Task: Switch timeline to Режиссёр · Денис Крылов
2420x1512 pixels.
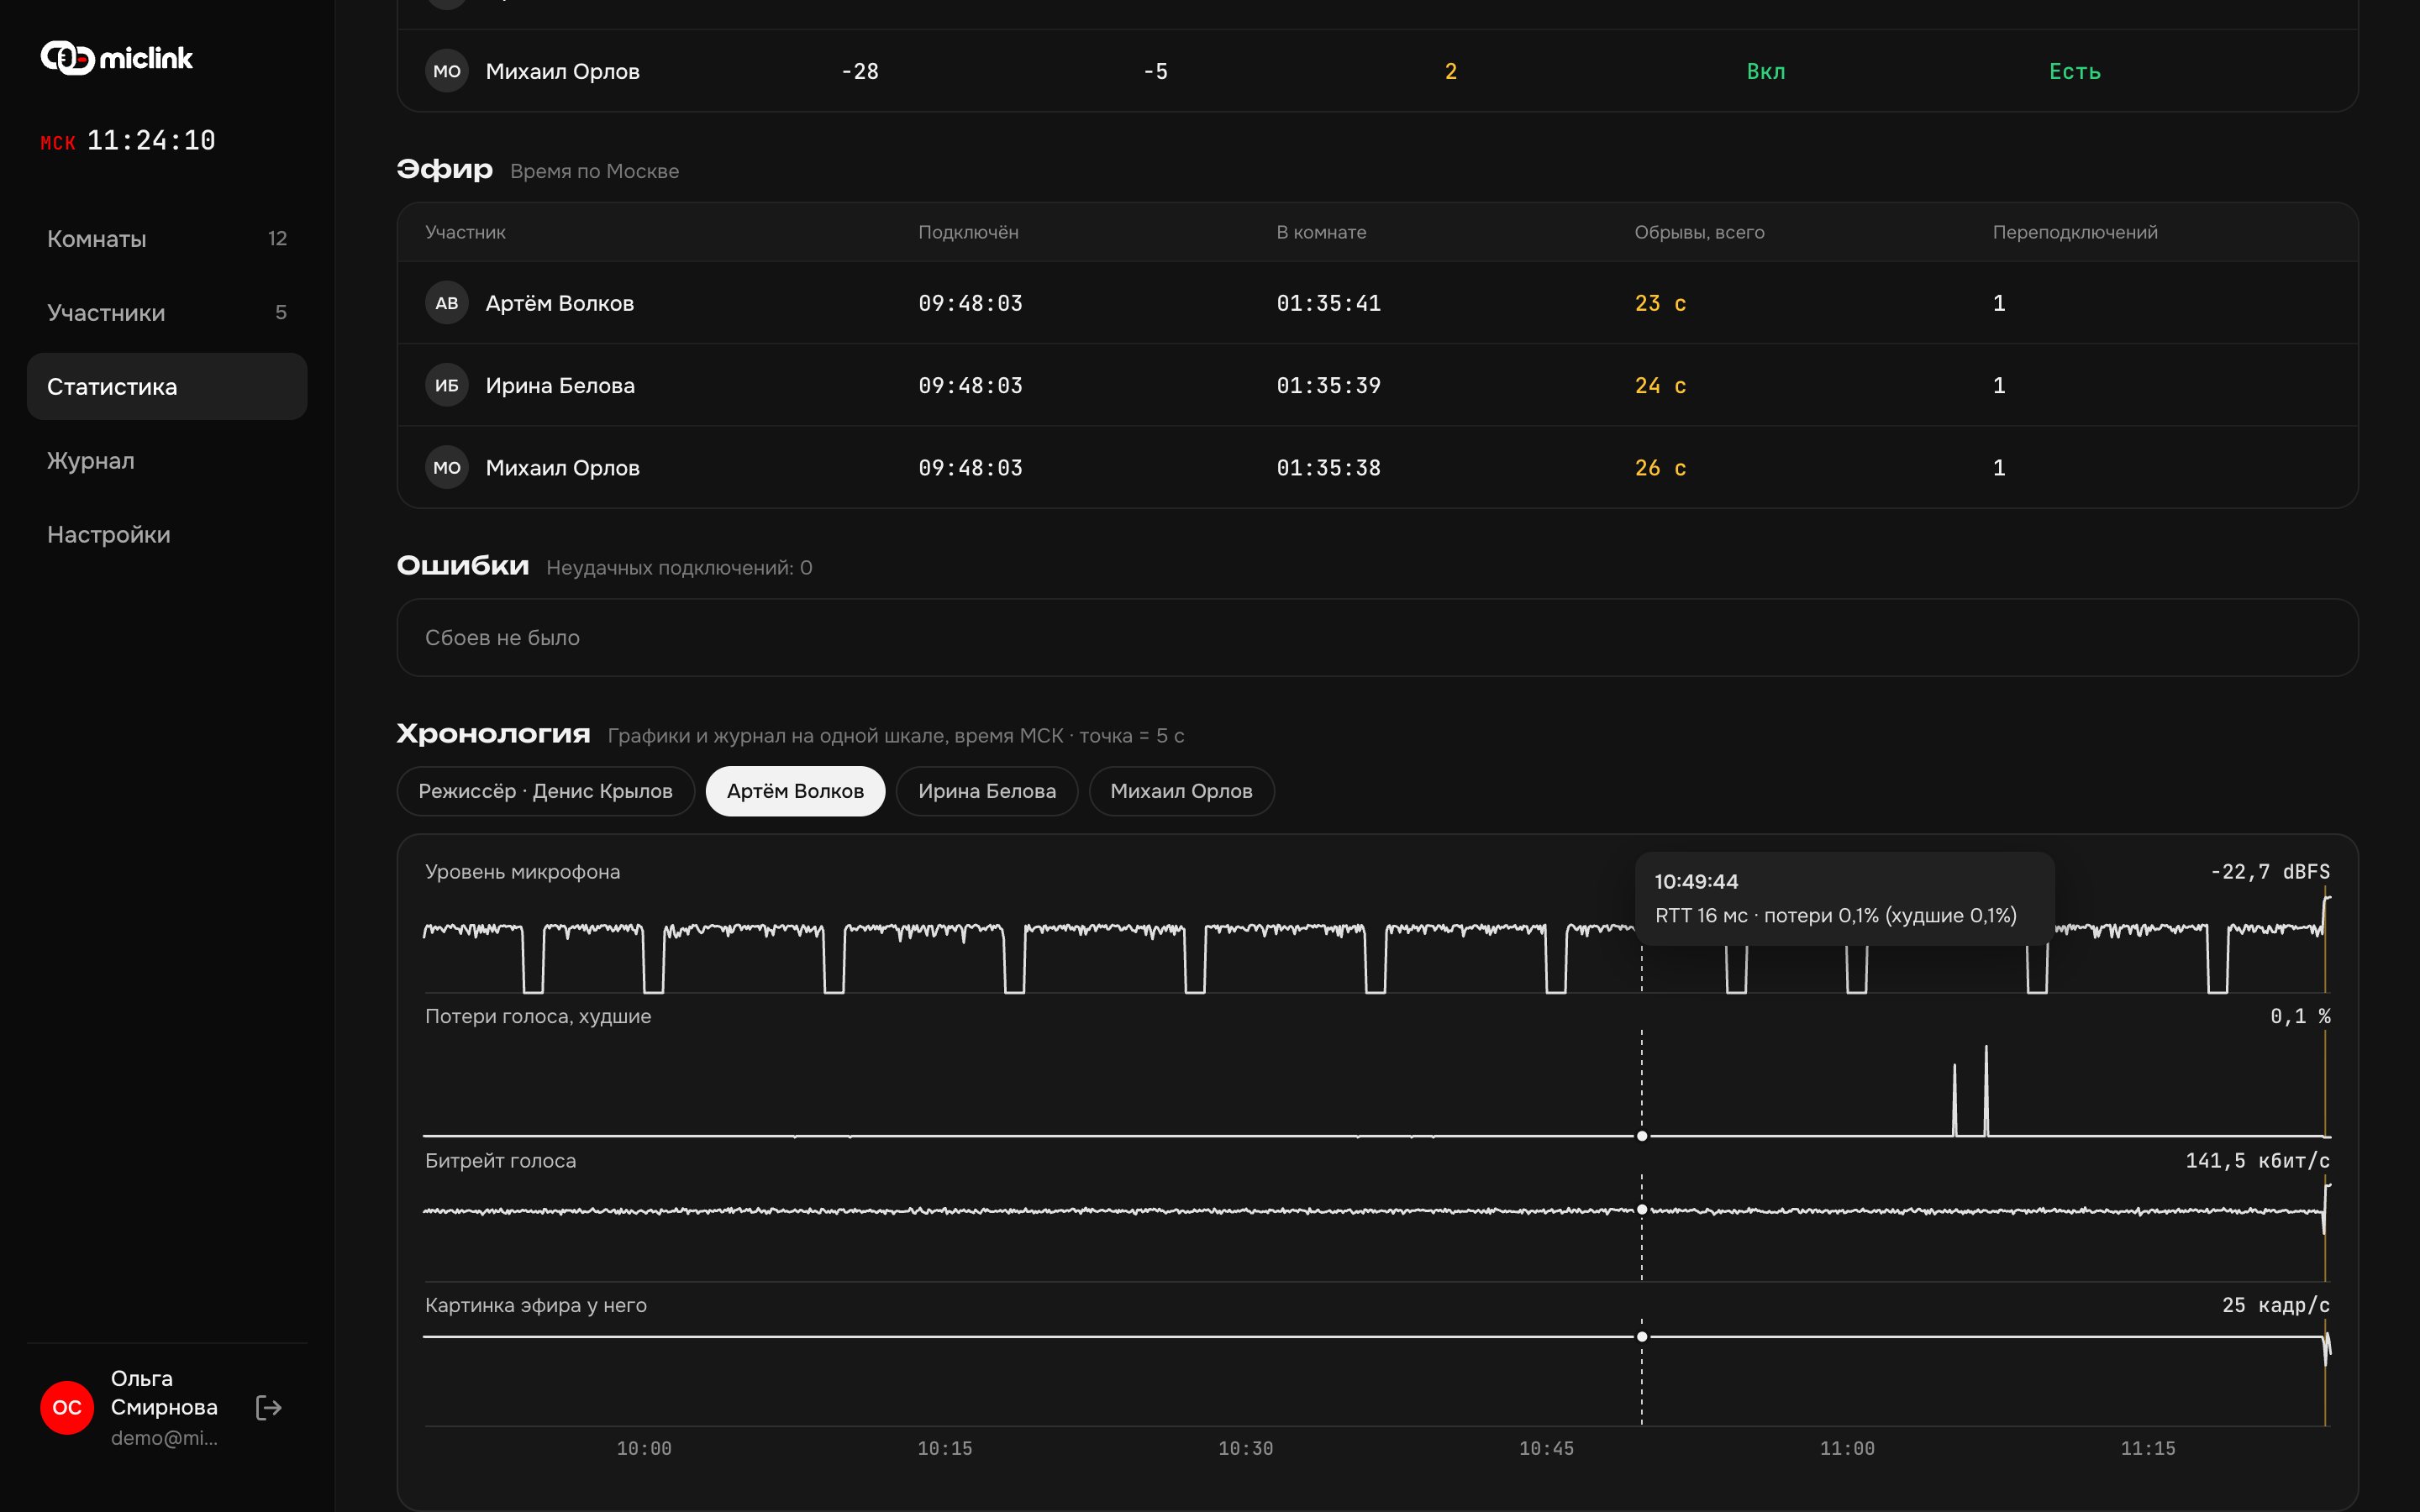Action: [x=545, y=791]
